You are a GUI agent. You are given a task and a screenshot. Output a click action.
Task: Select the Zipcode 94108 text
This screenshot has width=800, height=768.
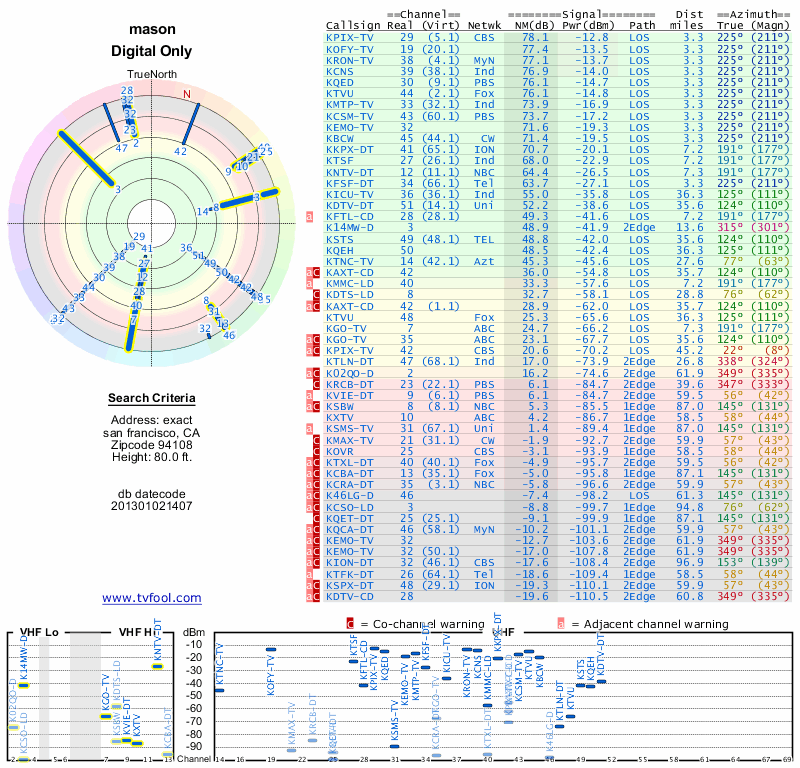[x=152, y=445]
